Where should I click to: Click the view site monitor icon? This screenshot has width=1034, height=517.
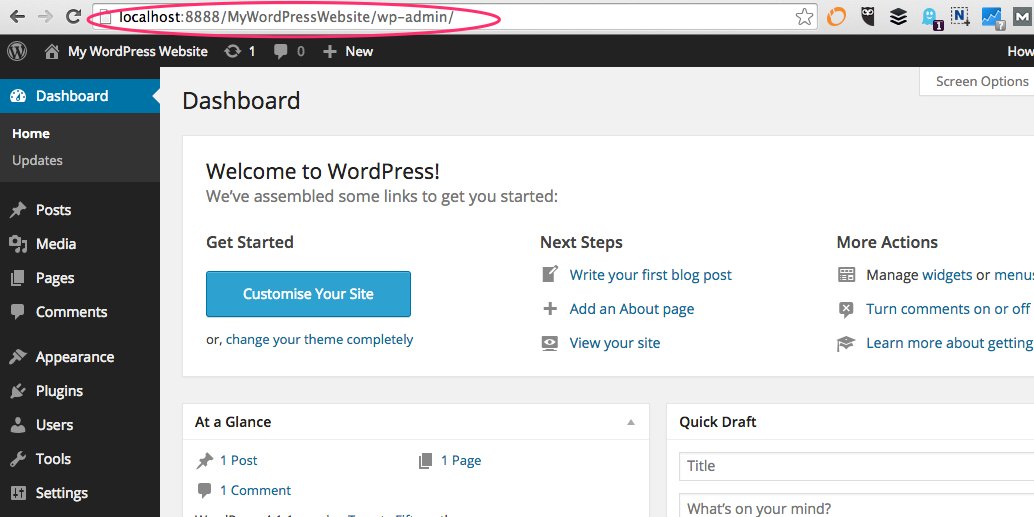pyautogui.click(x=549, y=343)
